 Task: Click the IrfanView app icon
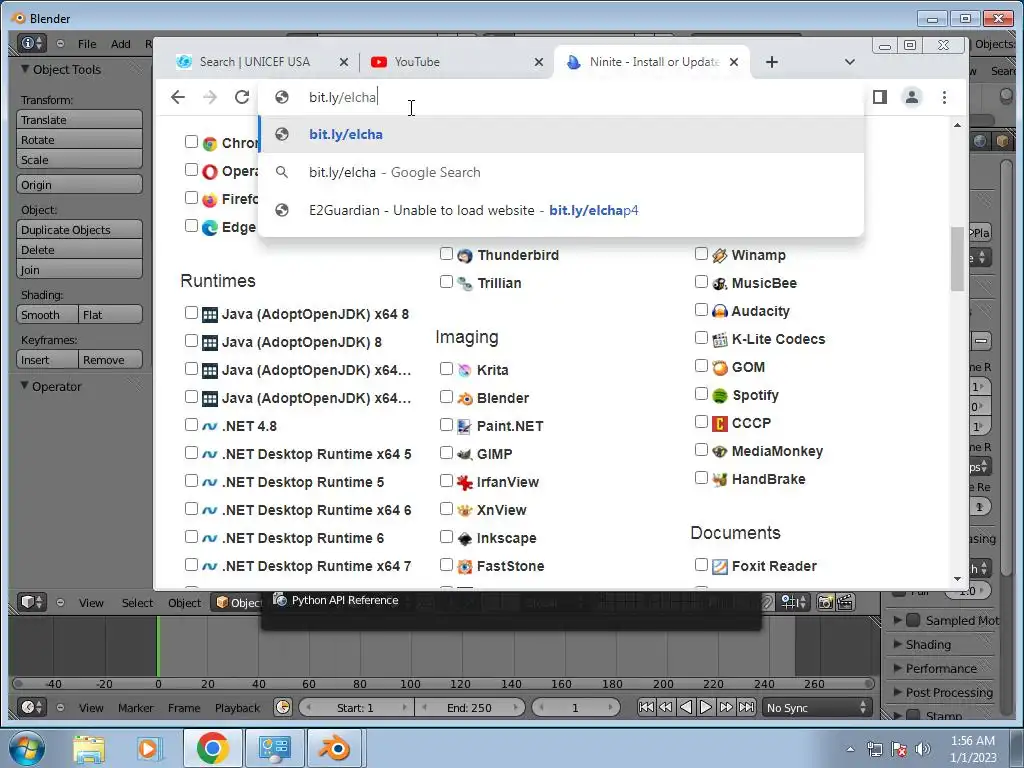[x=464, y=483]
